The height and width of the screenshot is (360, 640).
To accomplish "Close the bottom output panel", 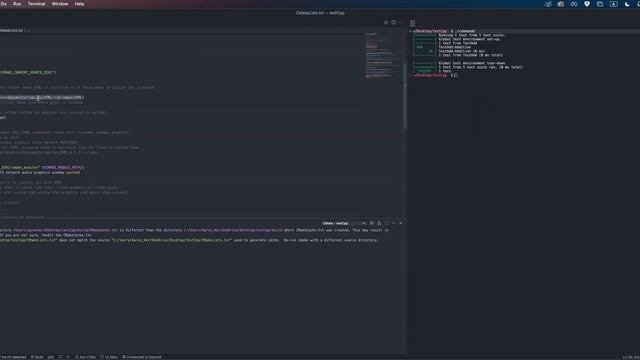I will pyautogui.click(x=401, y=223).
